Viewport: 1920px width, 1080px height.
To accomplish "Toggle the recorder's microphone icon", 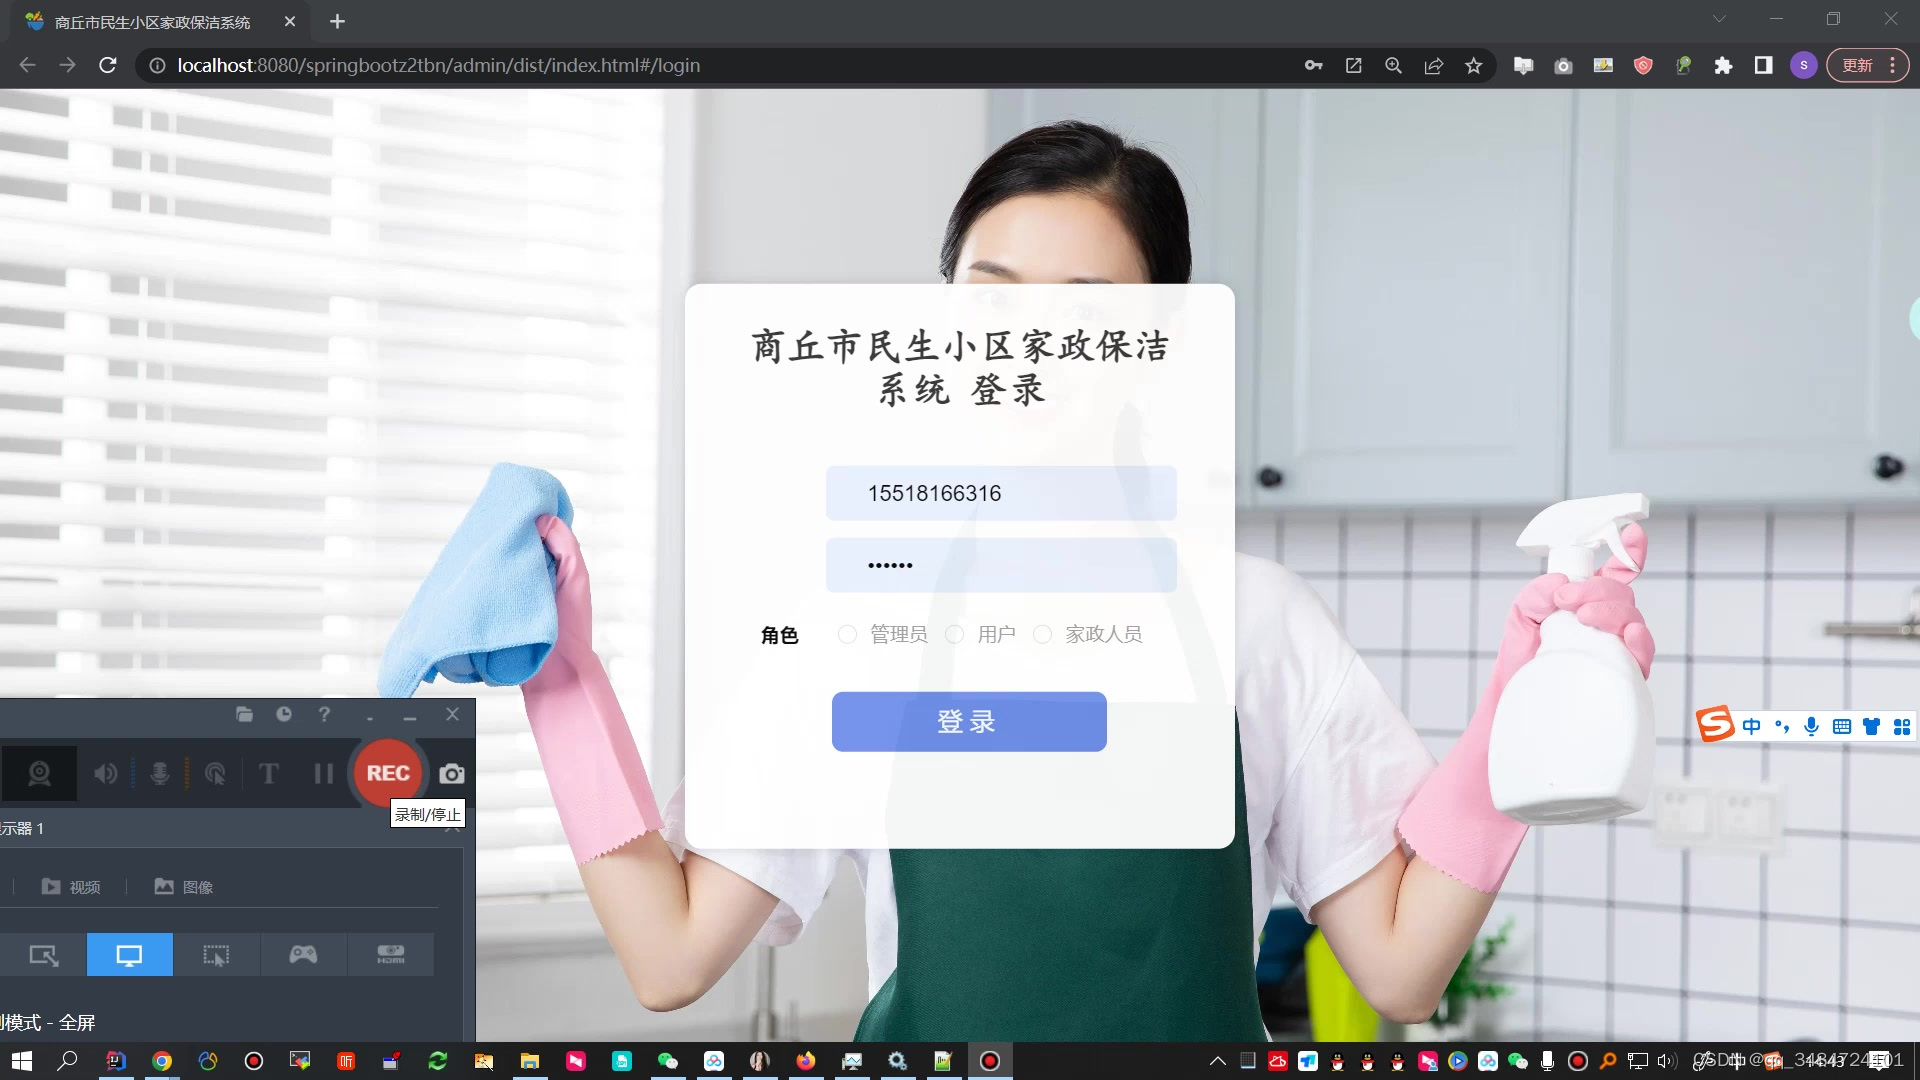I will (x=159, y=773).
